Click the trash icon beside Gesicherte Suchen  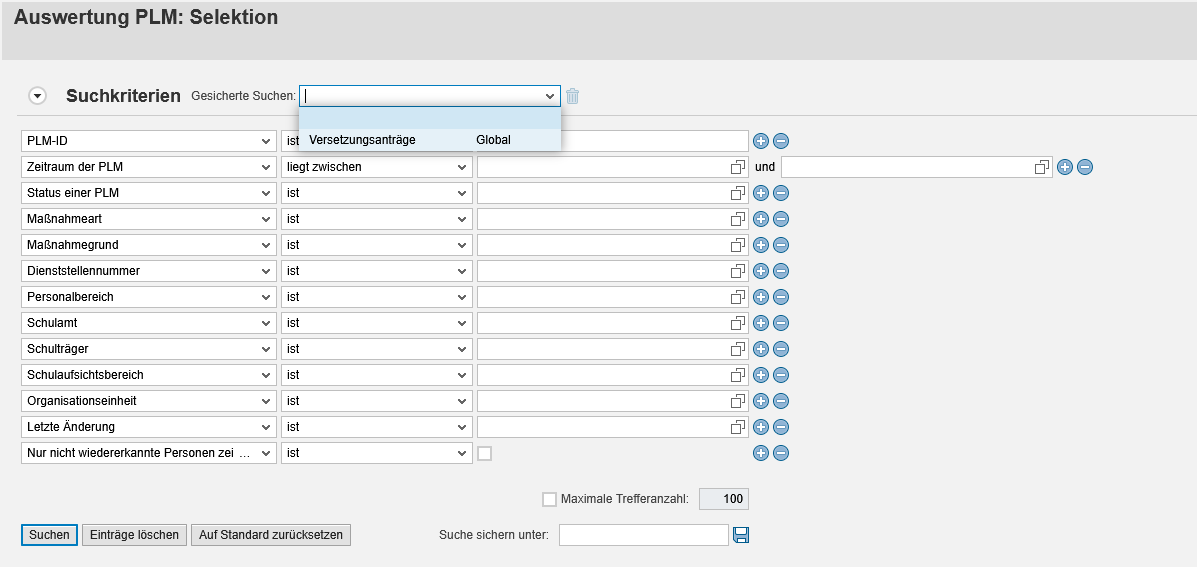pos(573,96)
